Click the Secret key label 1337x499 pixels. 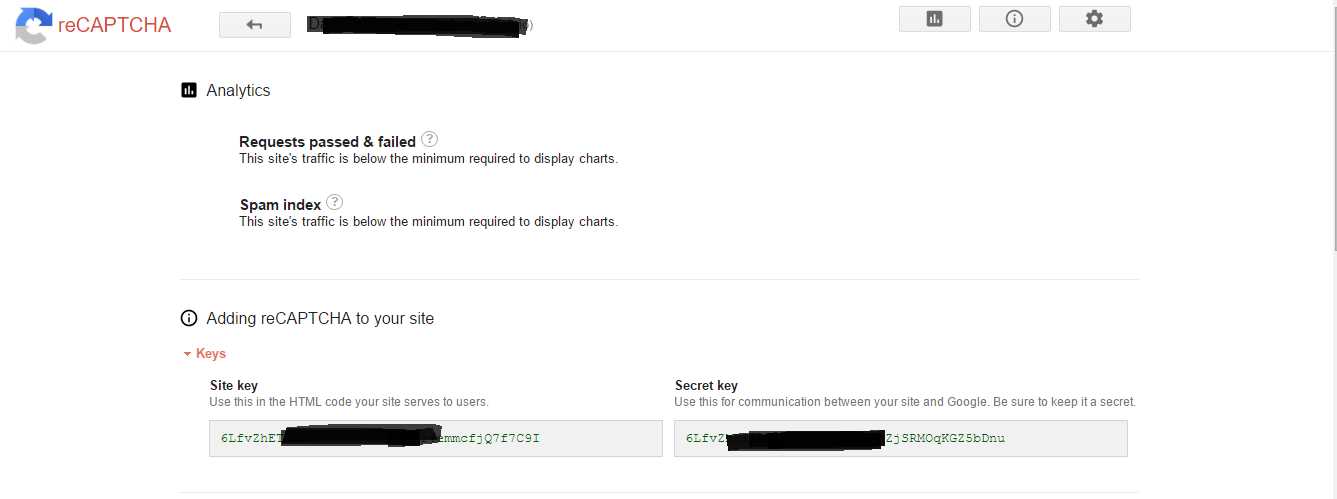tap(706, 385)
